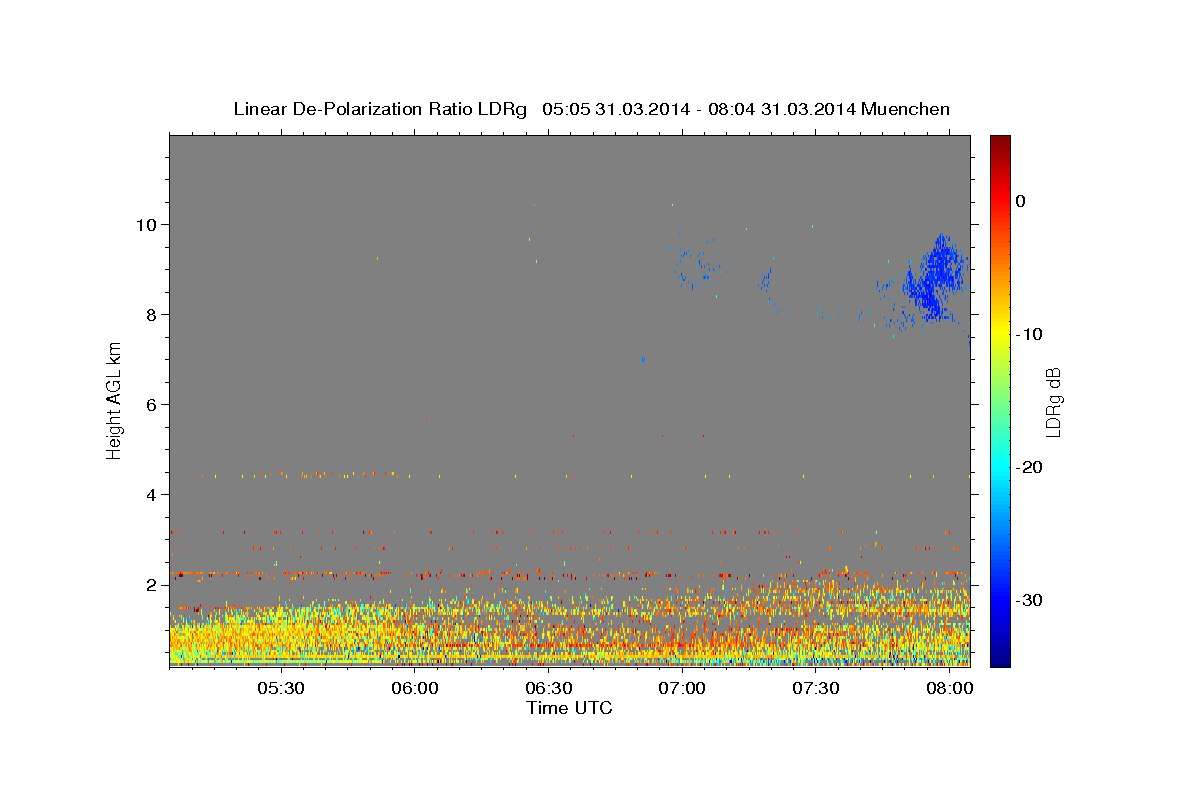Viewport: 1200px width, 800px height.
Task: Click the start time '05:05 31.03.2014' in title
Action: click(615, 109)
